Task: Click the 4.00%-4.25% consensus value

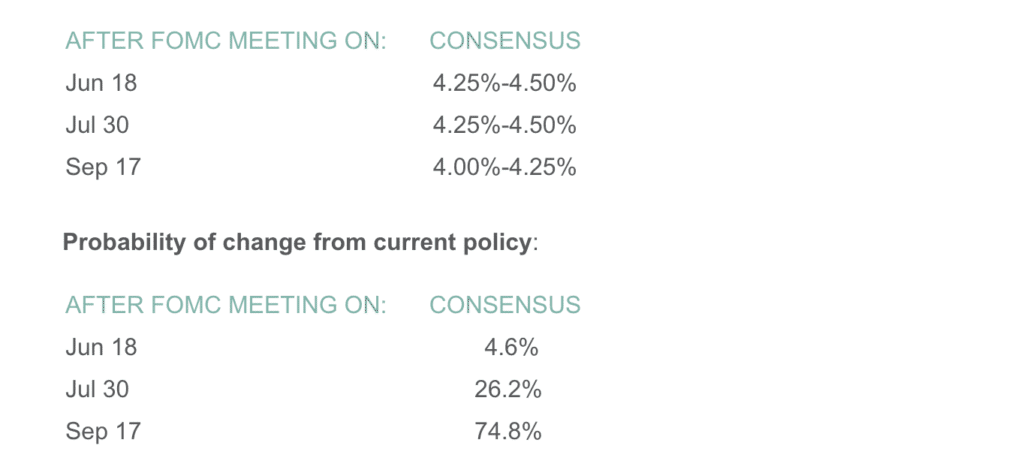Action: [x=504, y=167]
